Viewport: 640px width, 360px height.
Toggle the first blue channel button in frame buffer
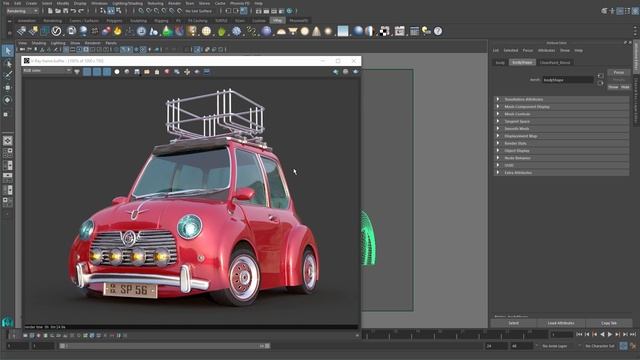tap(87, 72)
